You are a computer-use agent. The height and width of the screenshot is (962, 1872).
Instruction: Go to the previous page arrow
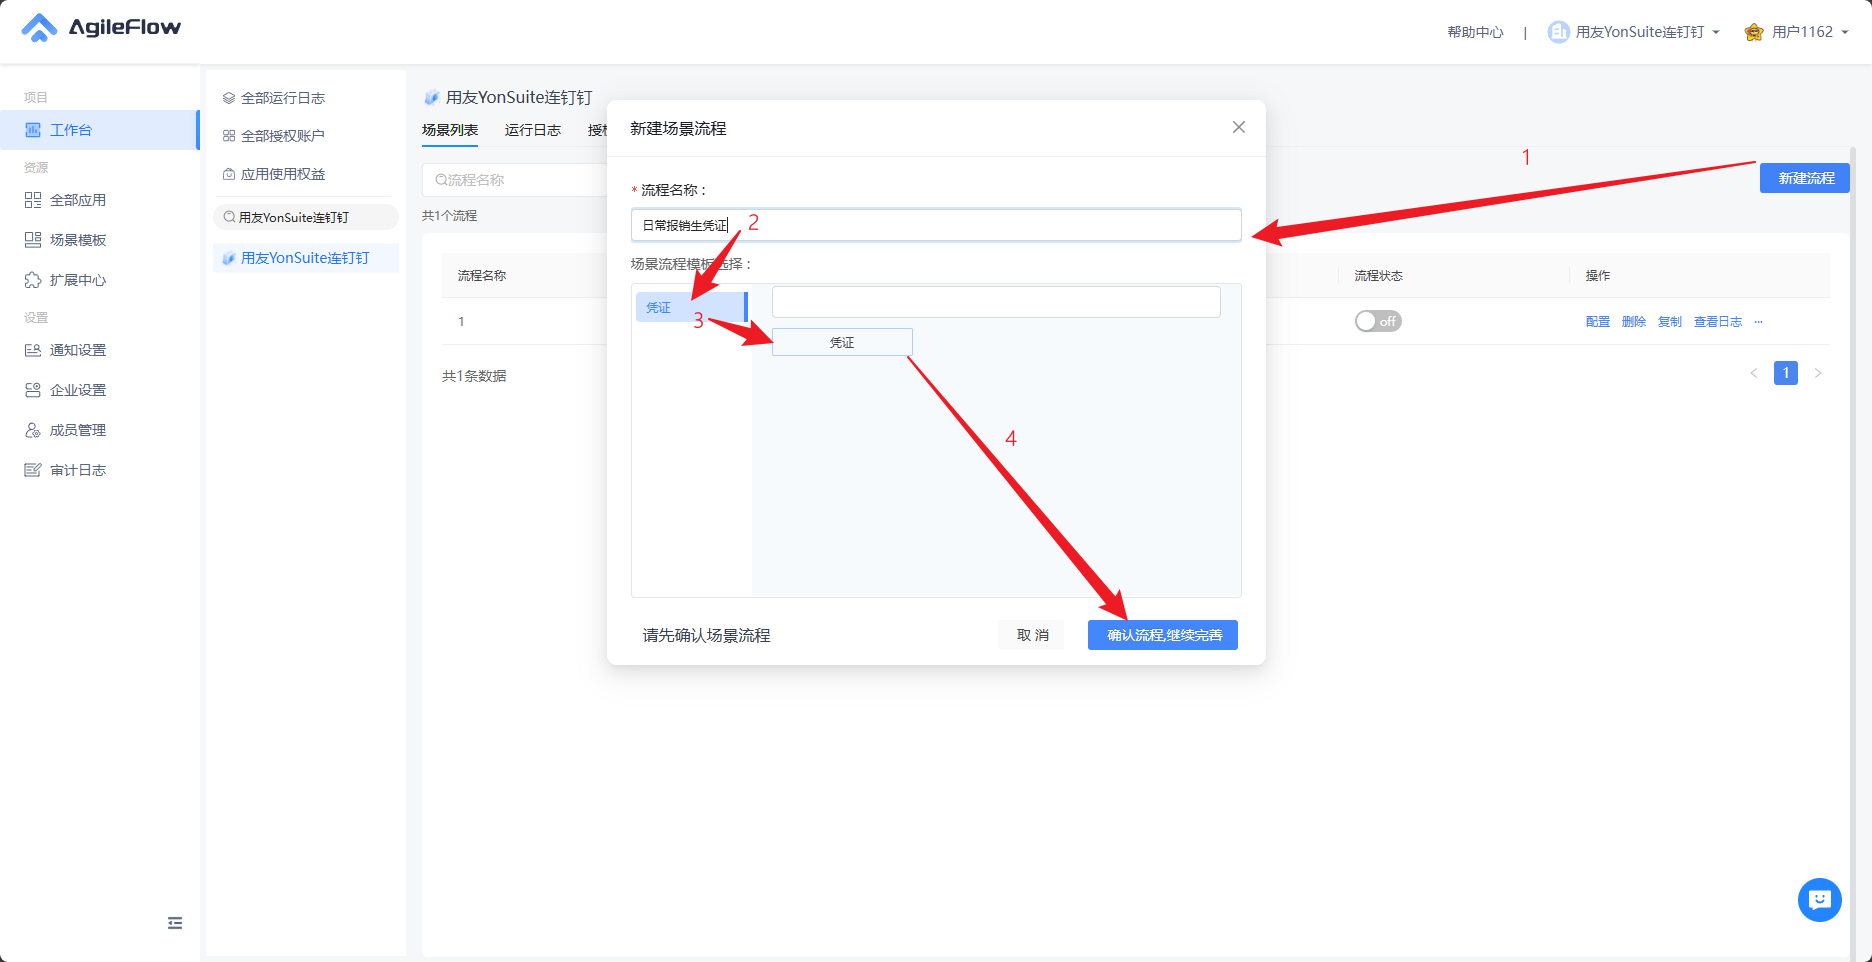[x=1754, y=373]
